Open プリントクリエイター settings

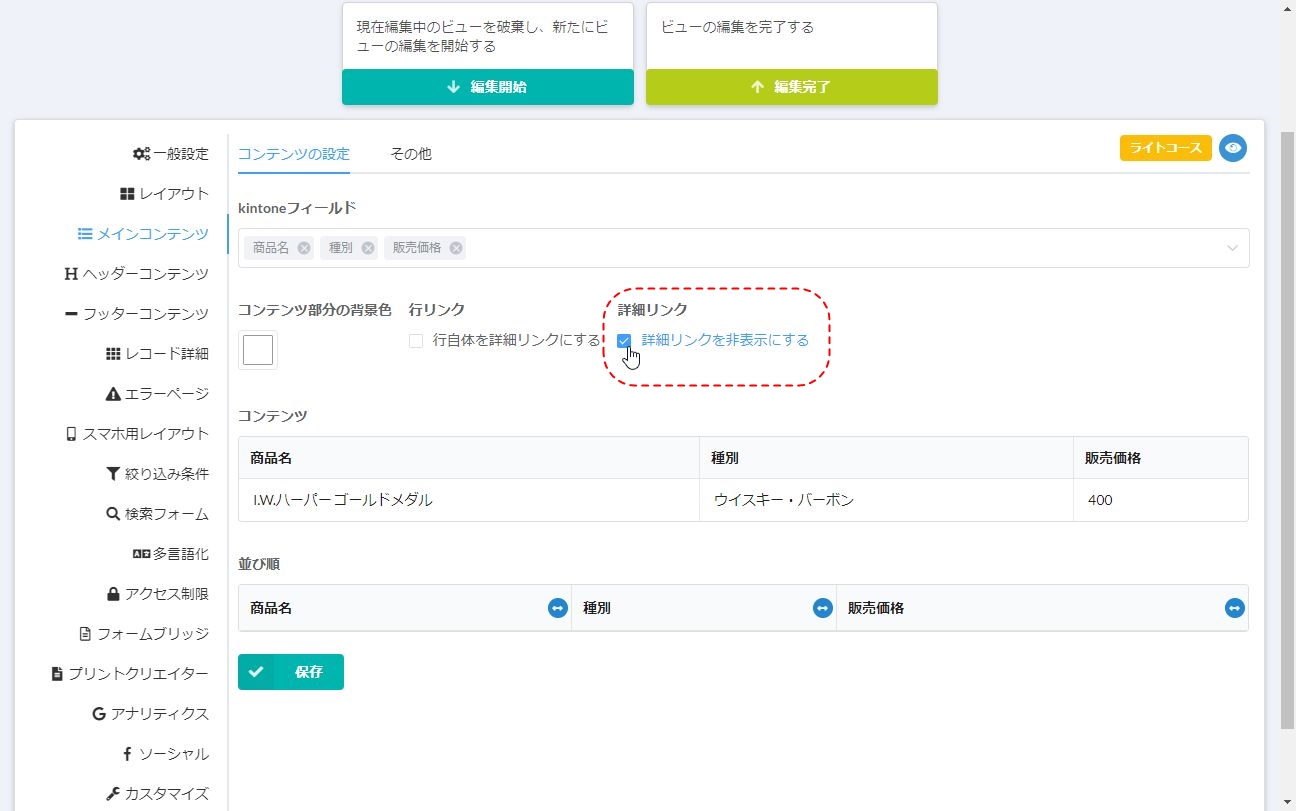point(130,674)
